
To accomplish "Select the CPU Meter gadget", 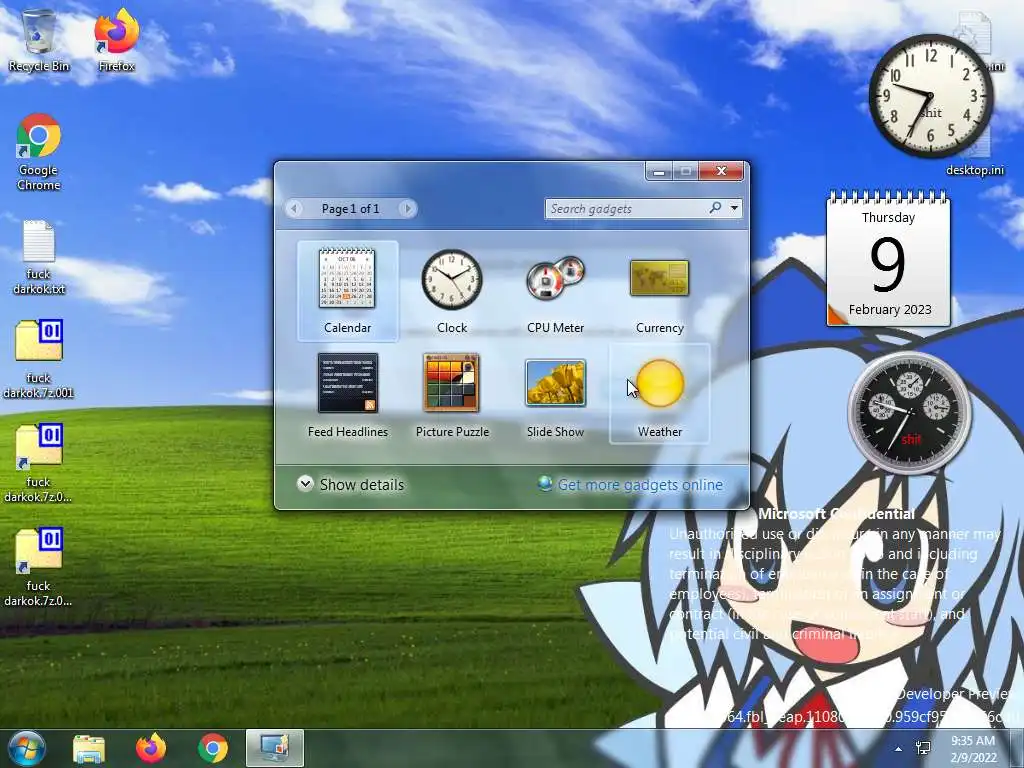I will click(556, 291).
